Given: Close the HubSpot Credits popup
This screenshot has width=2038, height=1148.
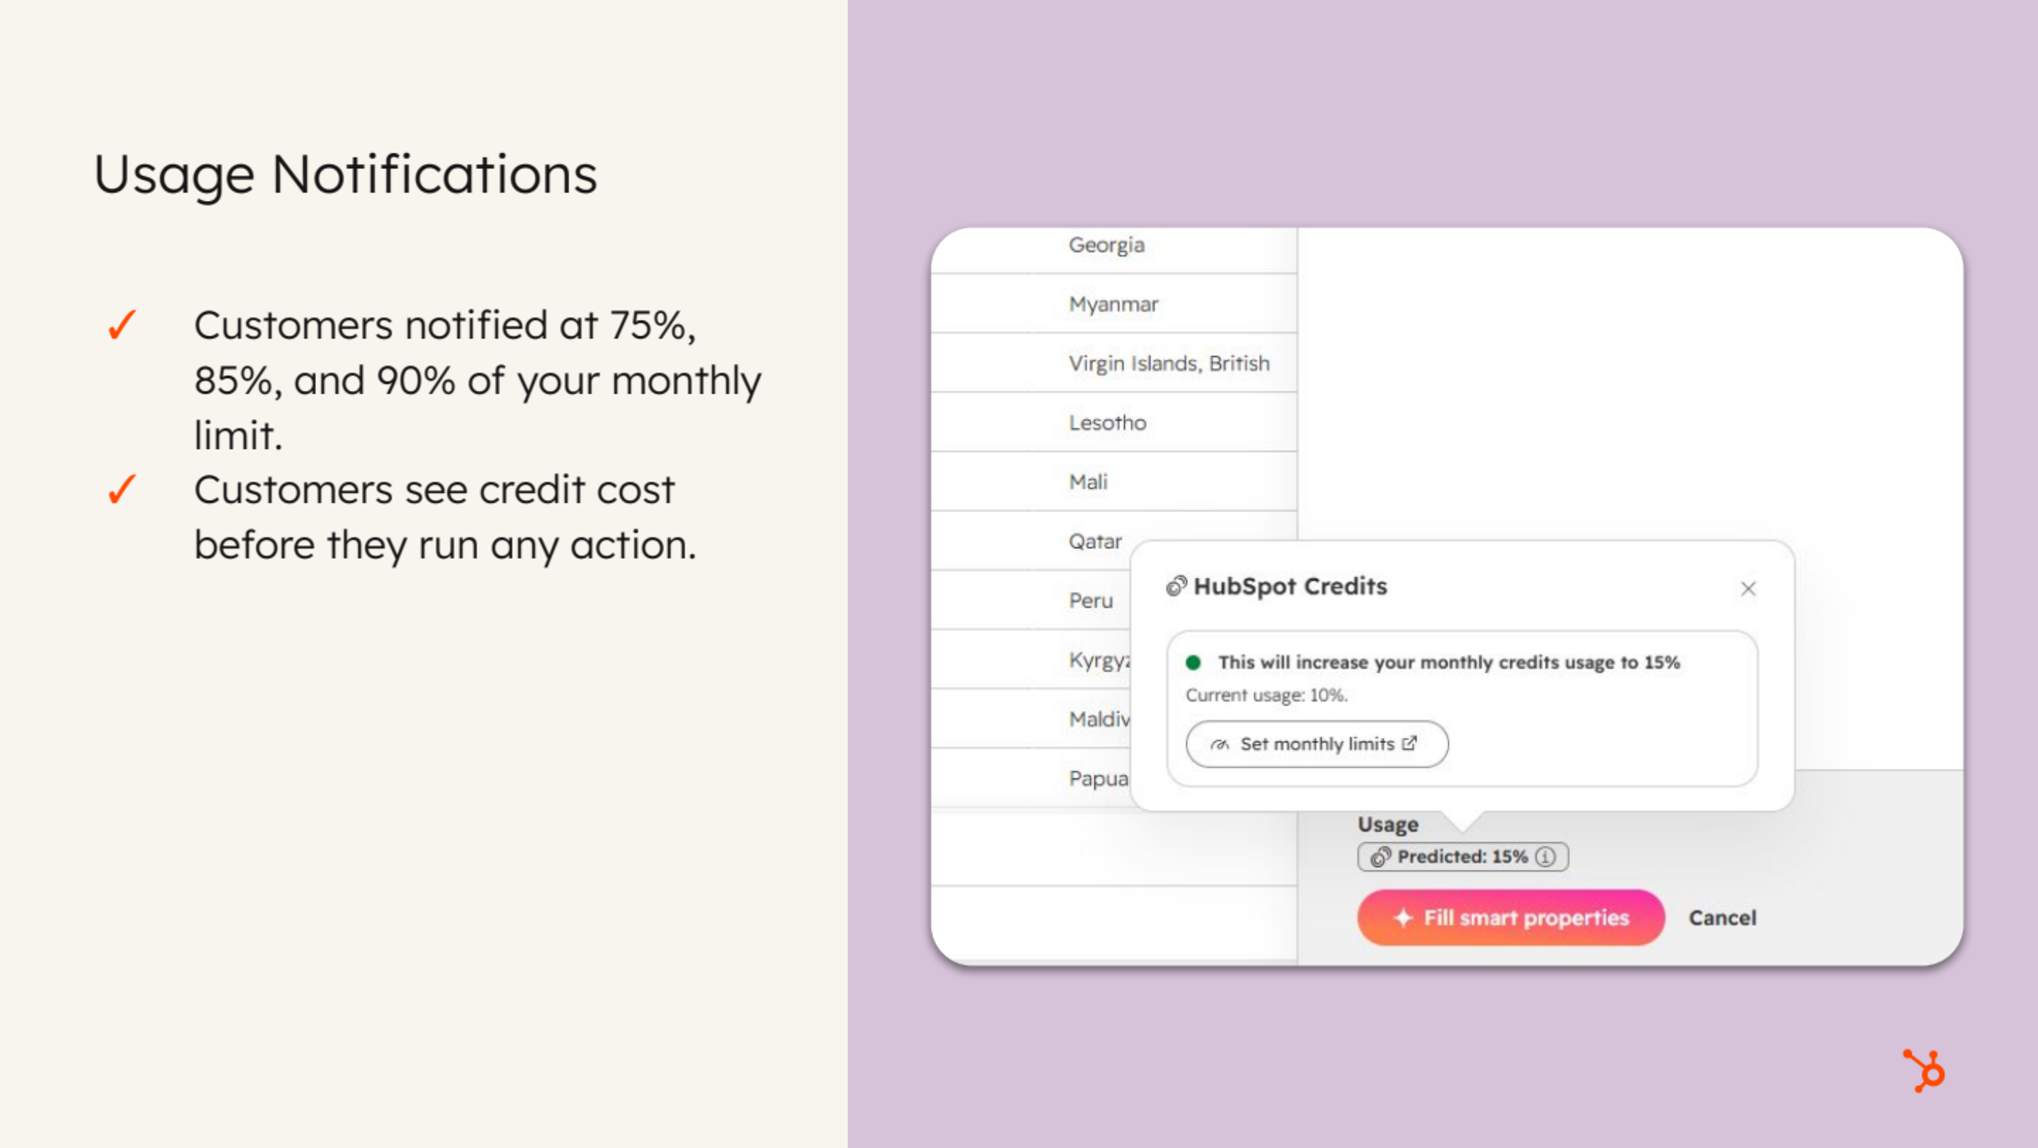Looking at the screenshot, I should pyautogui.click(x=1747, y=589).
